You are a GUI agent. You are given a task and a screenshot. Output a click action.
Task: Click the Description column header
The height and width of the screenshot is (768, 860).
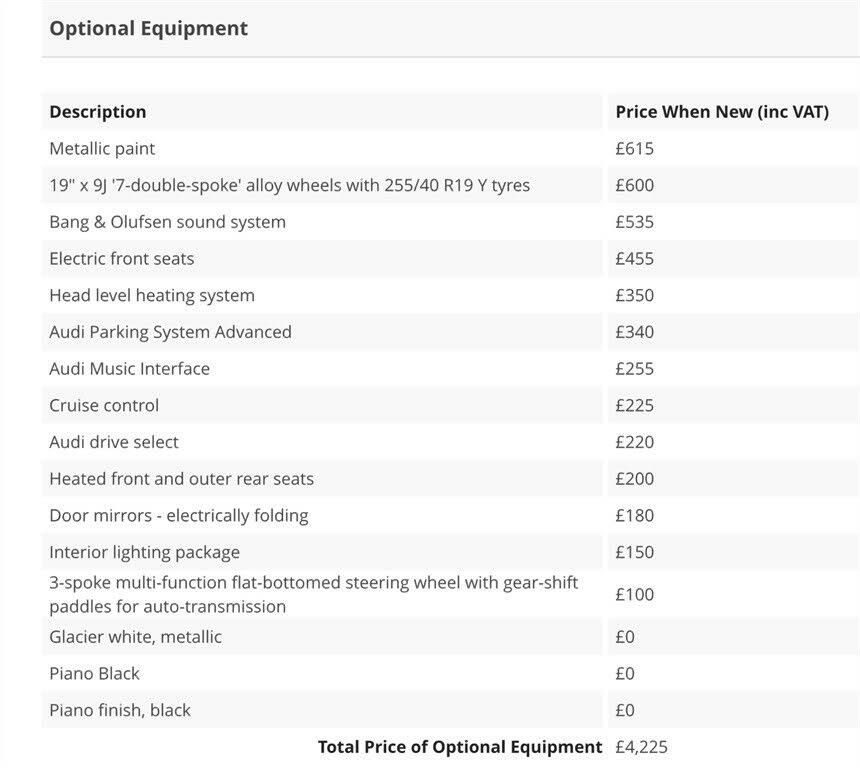98,112
